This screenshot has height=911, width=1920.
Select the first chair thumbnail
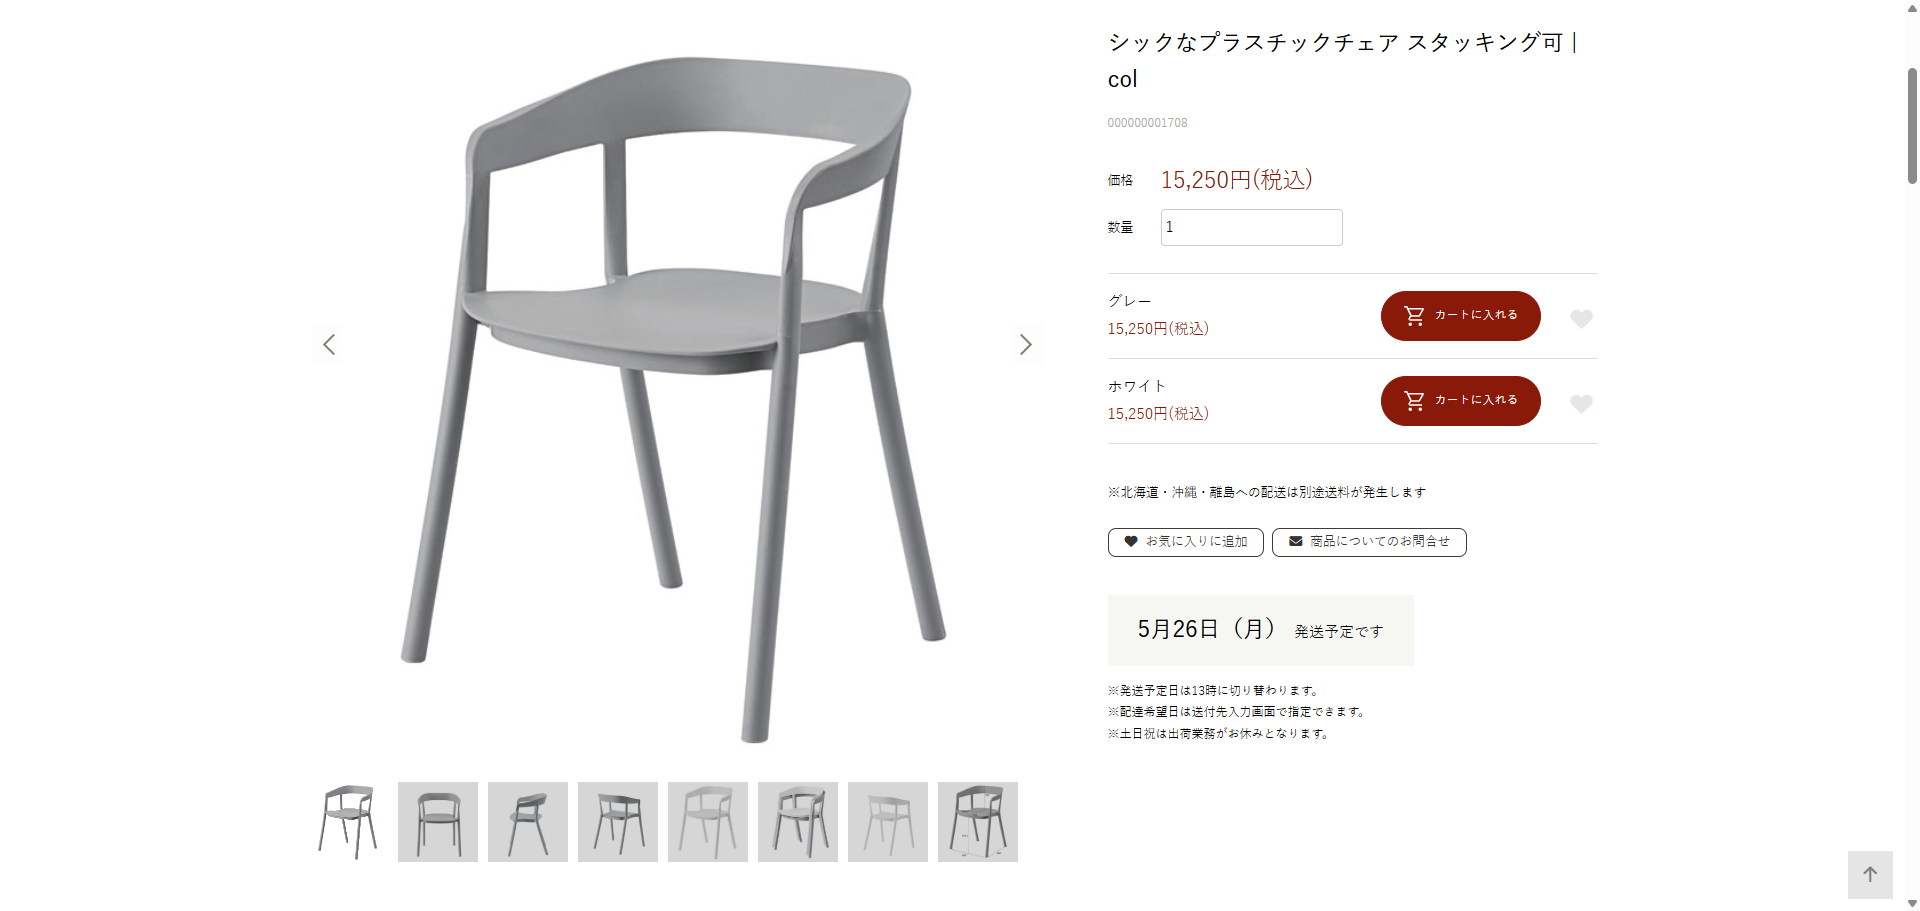(348, 822)
